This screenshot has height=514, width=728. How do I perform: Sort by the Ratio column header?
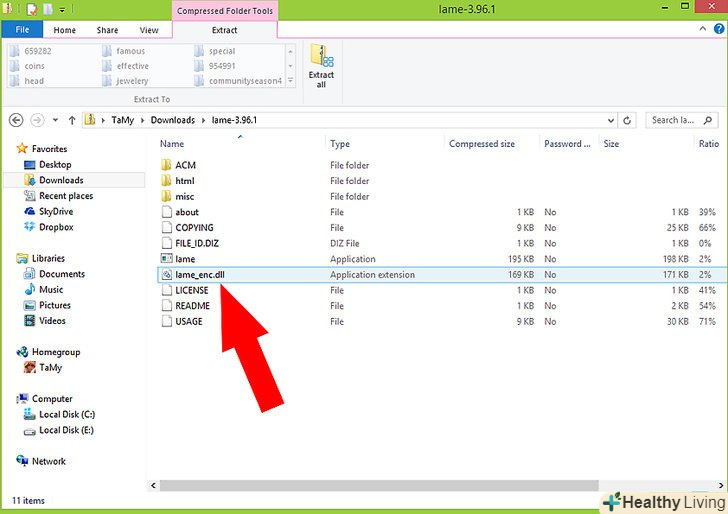pyautogui.click(x=709, y=144)
